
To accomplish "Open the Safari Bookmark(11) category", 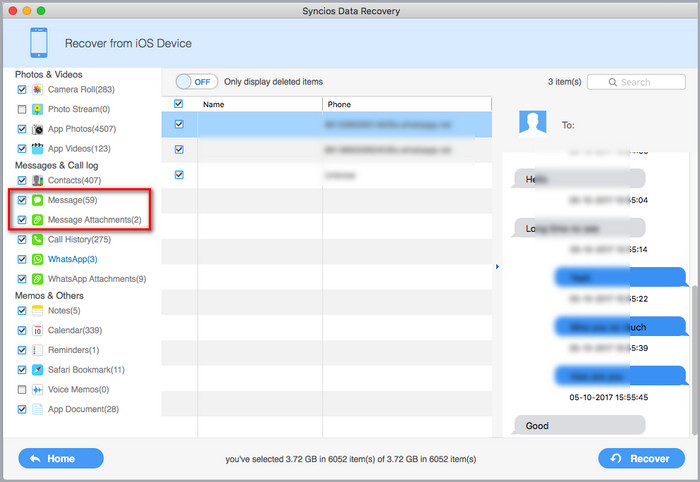I will 86,370.
